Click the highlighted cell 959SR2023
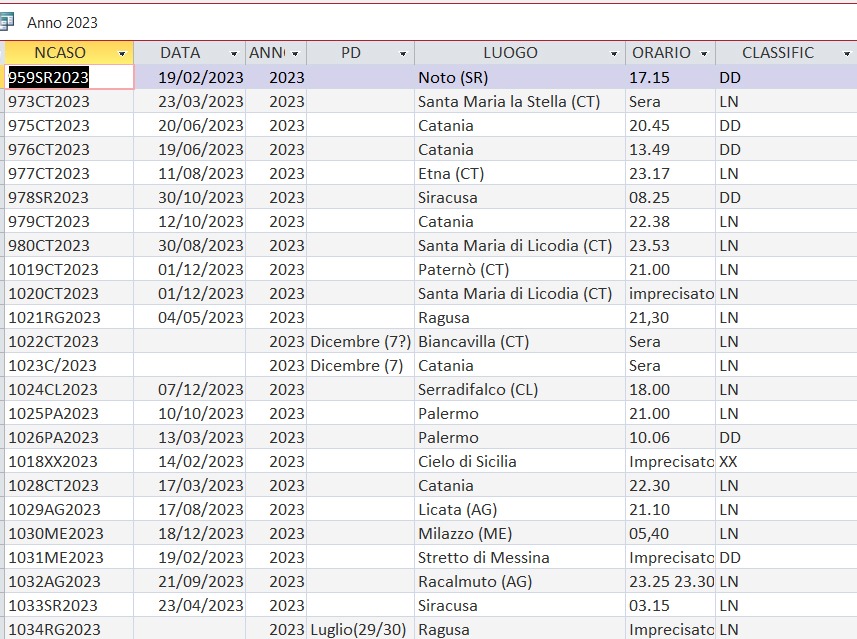Screen dimensions: 857x639 (69, 77)
